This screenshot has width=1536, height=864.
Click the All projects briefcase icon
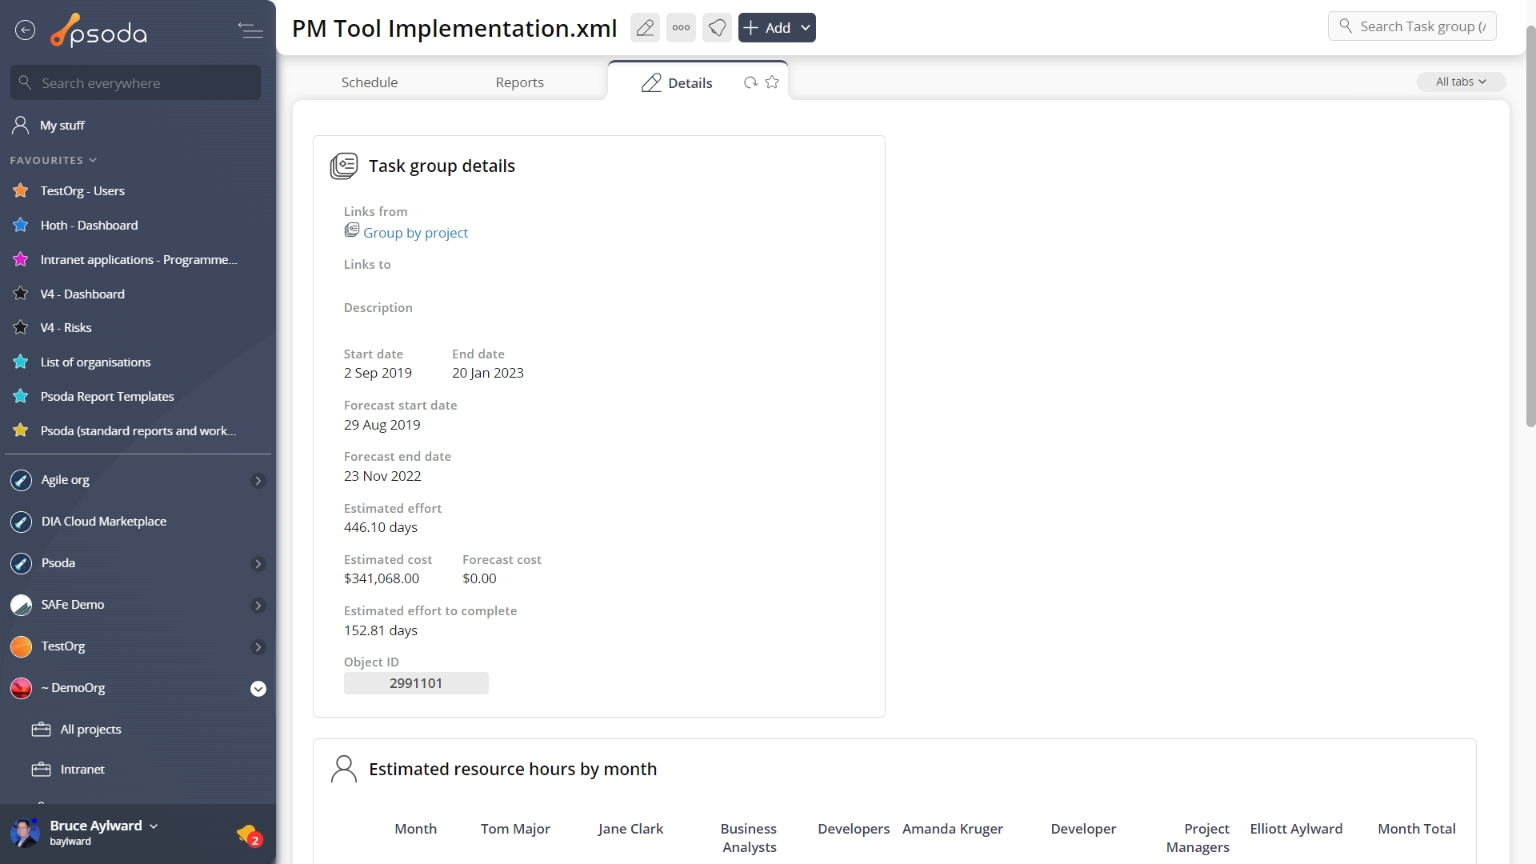(41, 730)
